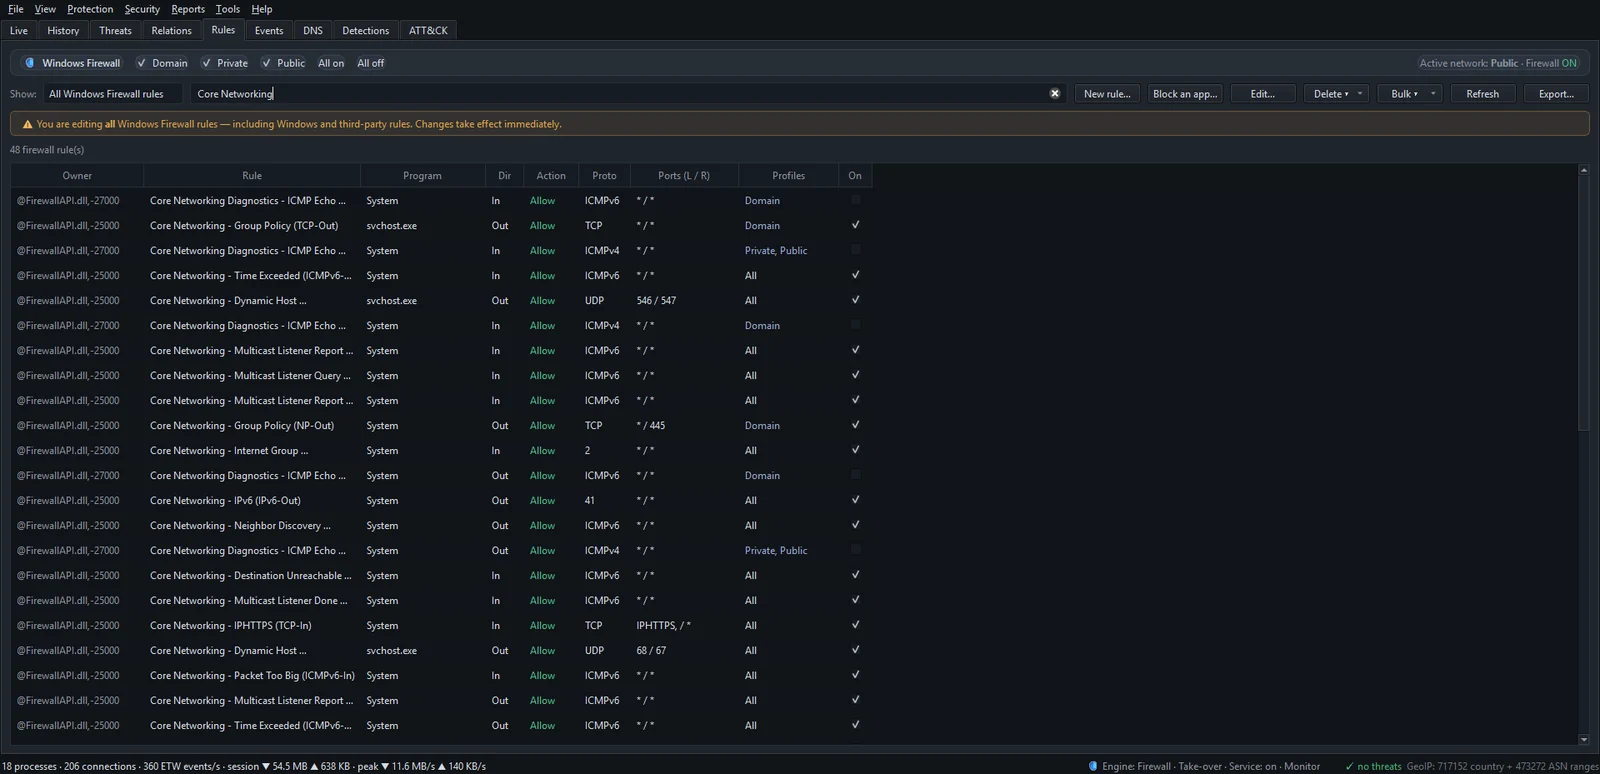Click the Refresh button
The width and height of the screenshot is (1600, 774).
click(1482, 94)
